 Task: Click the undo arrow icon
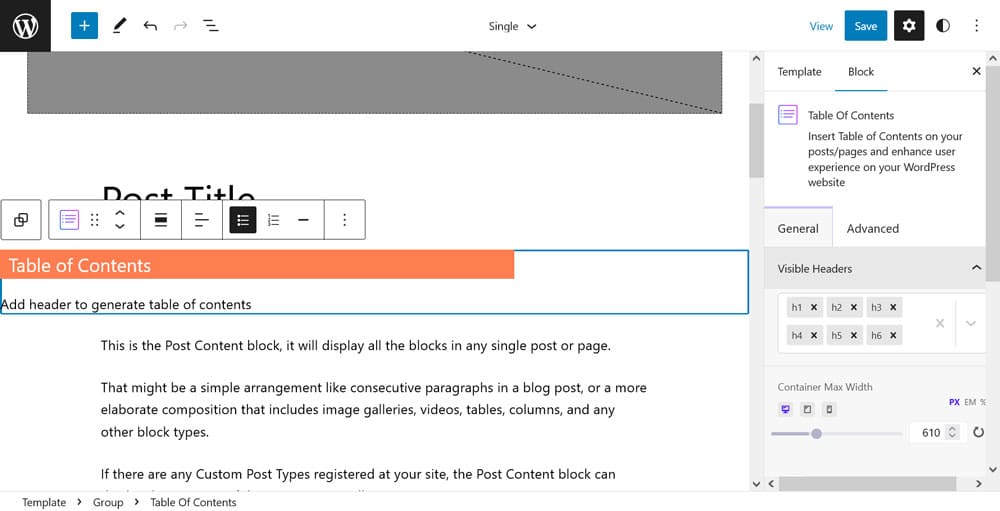point(150,26)
